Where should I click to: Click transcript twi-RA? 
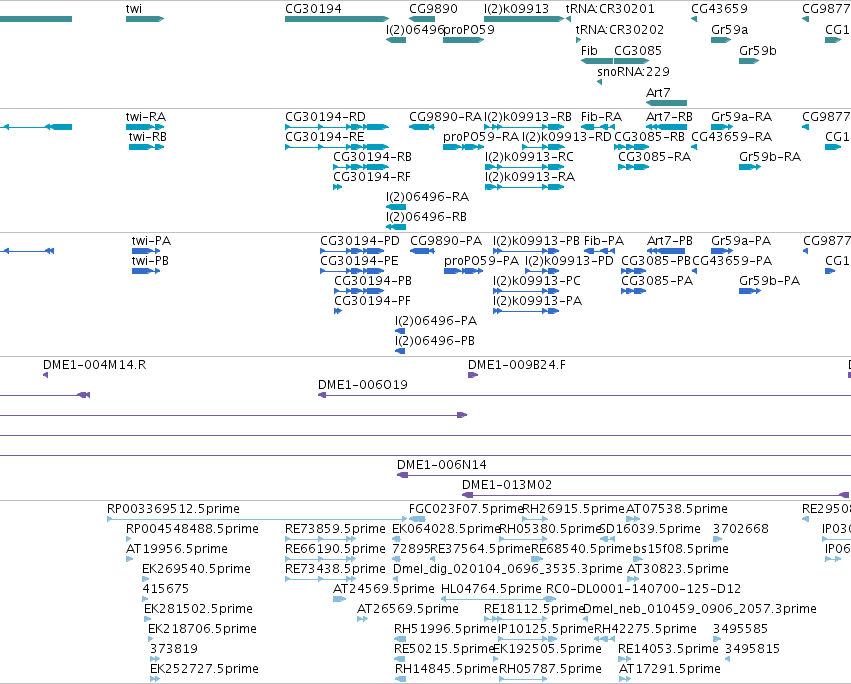[x=145, y=127]
